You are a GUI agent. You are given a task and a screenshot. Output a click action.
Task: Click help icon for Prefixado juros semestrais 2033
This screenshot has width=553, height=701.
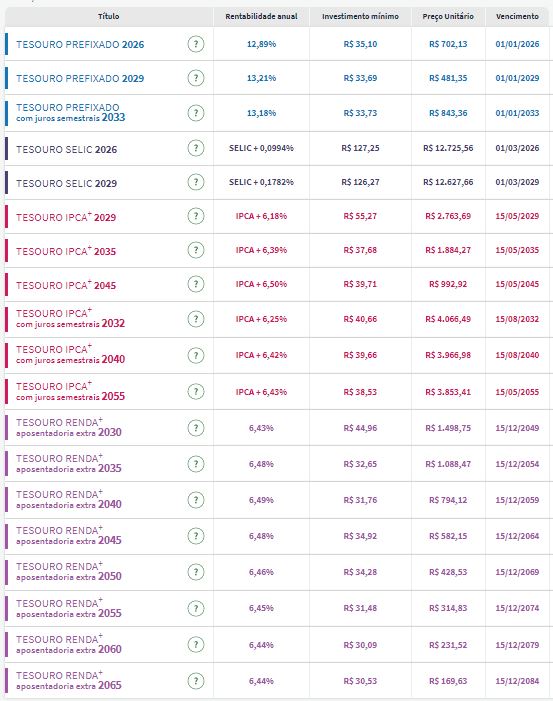(196, 113)
